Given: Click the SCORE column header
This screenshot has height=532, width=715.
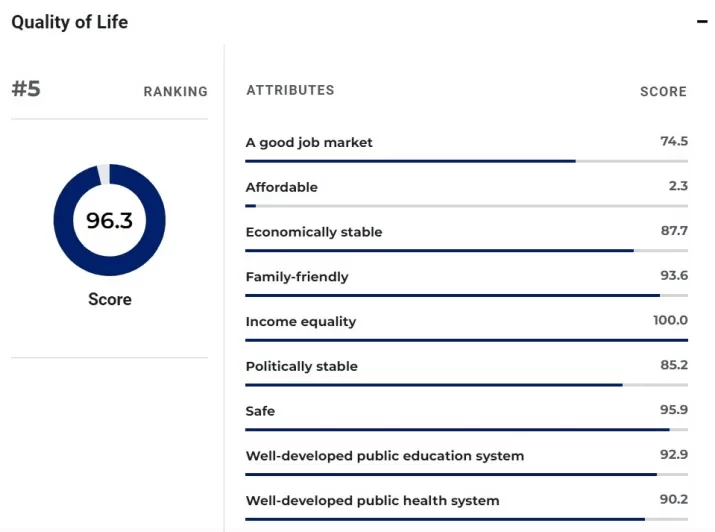Looking at the screenshot, I should (x=663, y=91).
